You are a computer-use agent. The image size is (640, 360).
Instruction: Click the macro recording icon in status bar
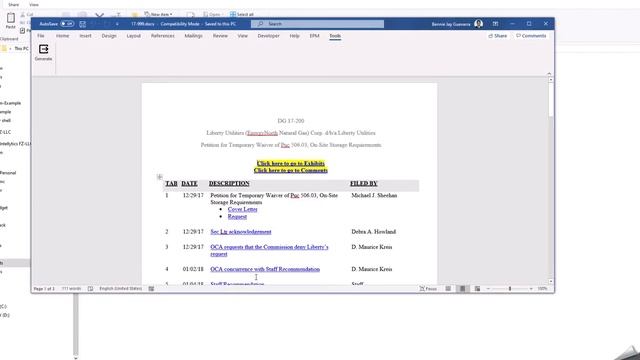pyautogui.click(x=151, y=289)
